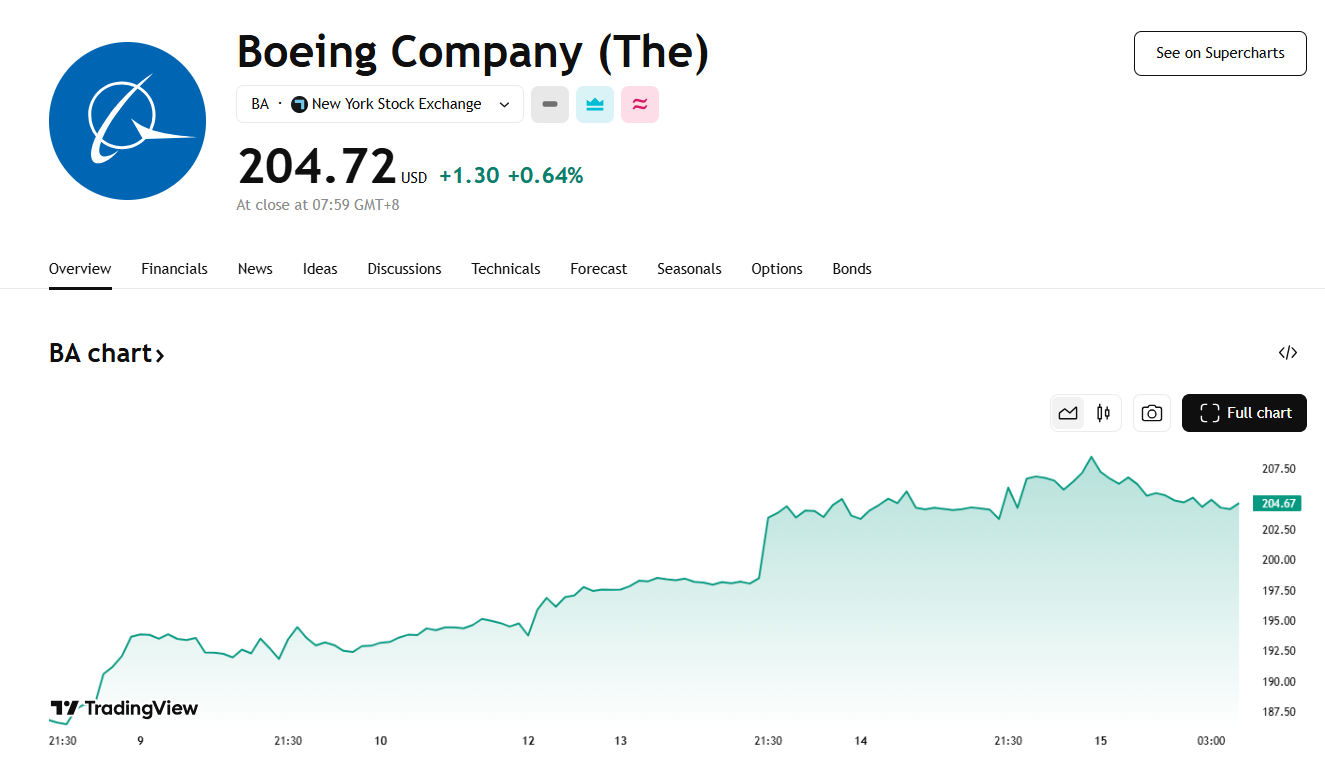Viewport: 1325px width, 771px height.
Task: Select the Forecast tab
Action: point(599,269)
